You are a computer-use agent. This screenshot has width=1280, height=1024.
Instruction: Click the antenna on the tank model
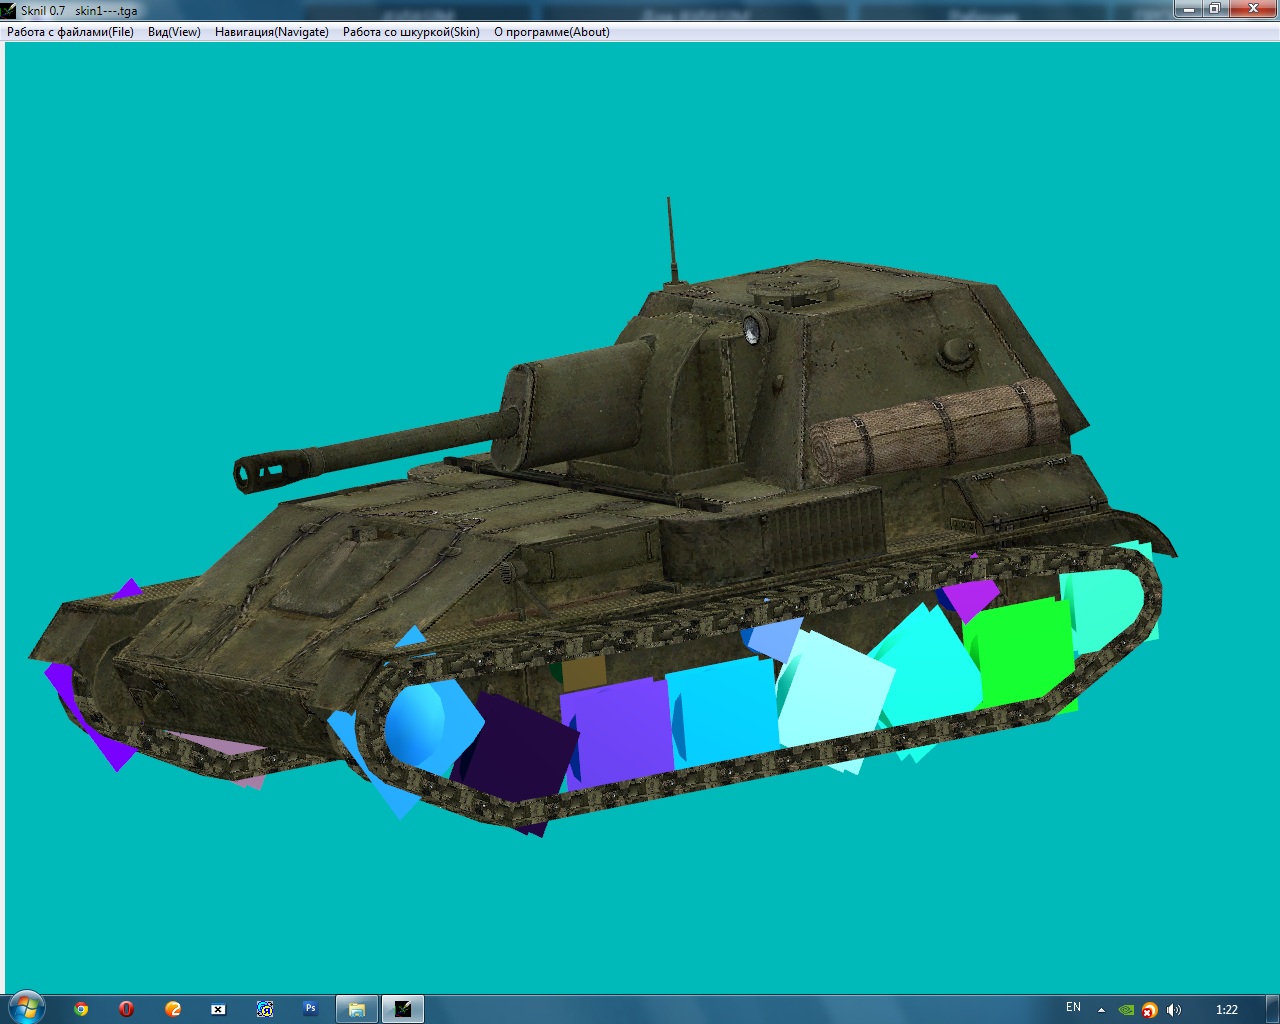tap(672, 240)
